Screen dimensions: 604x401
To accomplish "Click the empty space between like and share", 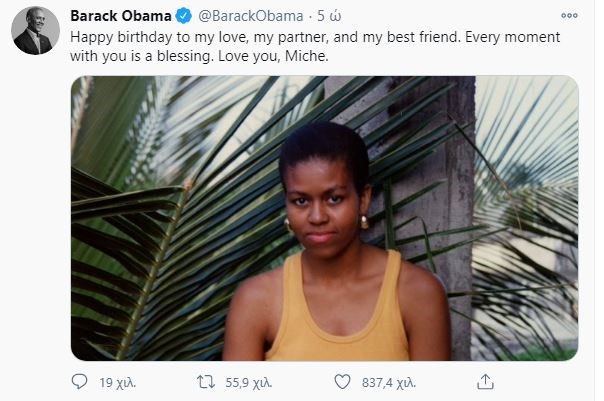I will 445,381.
